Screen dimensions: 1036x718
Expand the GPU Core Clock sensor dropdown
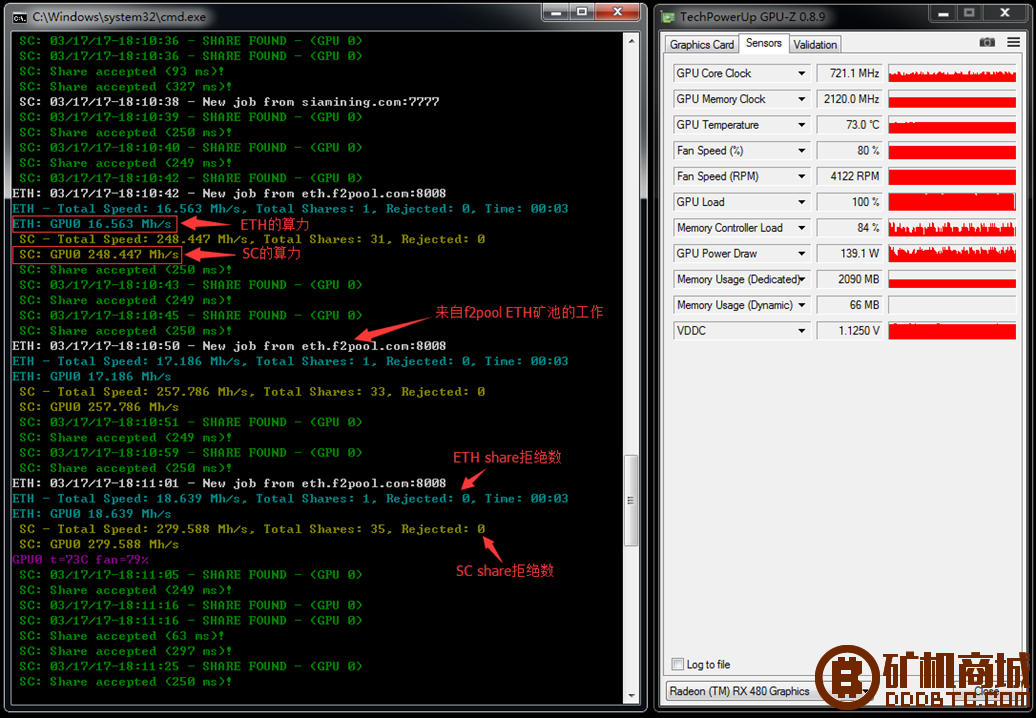tap(801, 73)
